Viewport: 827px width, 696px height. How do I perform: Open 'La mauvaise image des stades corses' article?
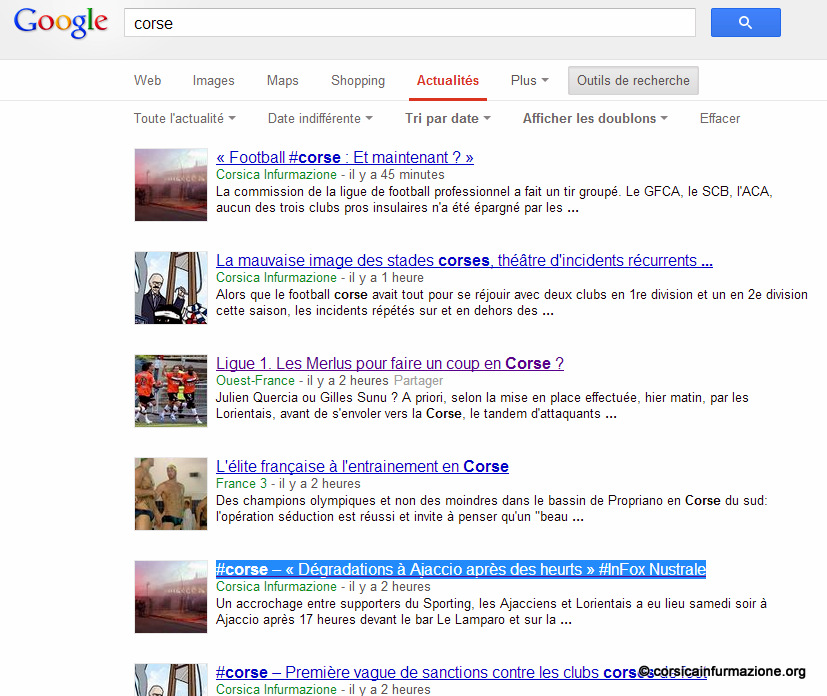(x=464, y=260)
